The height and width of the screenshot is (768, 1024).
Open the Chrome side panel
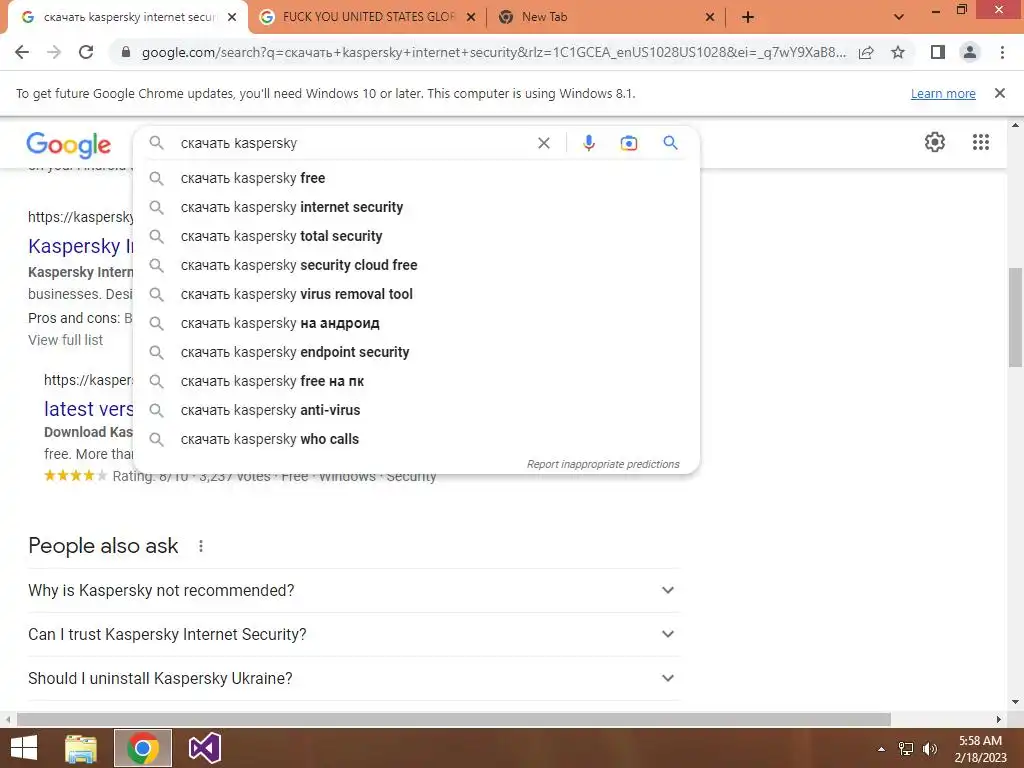(938, 52)
